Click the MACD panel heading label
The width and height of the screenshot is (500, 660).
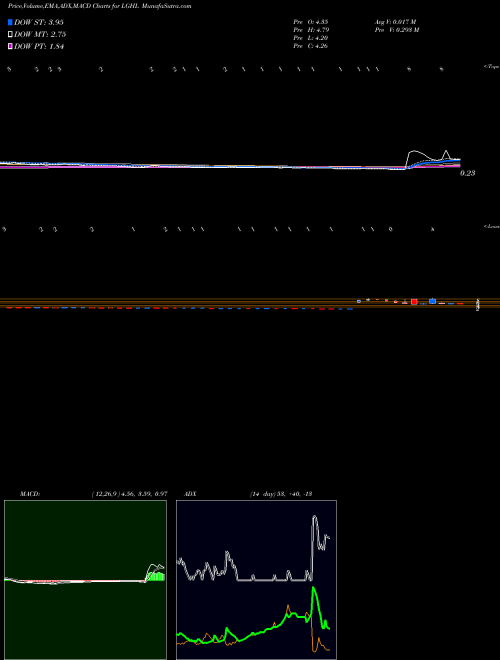pyautogui.click(x=30, y=494)
